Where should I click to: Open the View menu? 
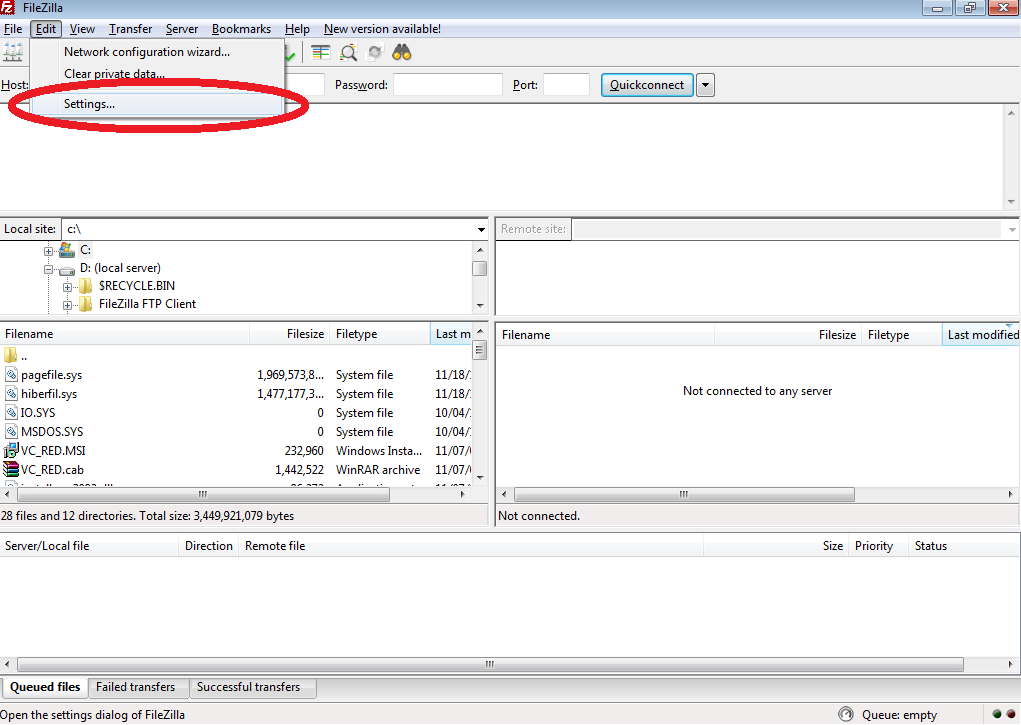coord(82,29)
